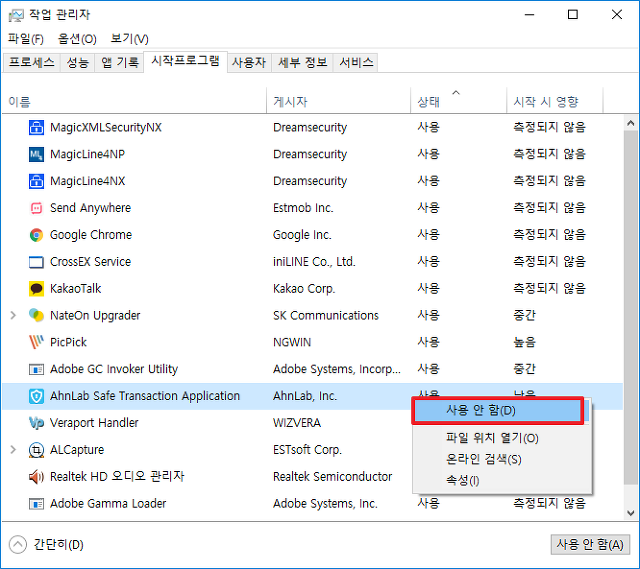Choose 사용 안 함(D) in context menu
Viewport: 640px width, 569px height.
tap(498, 410)
